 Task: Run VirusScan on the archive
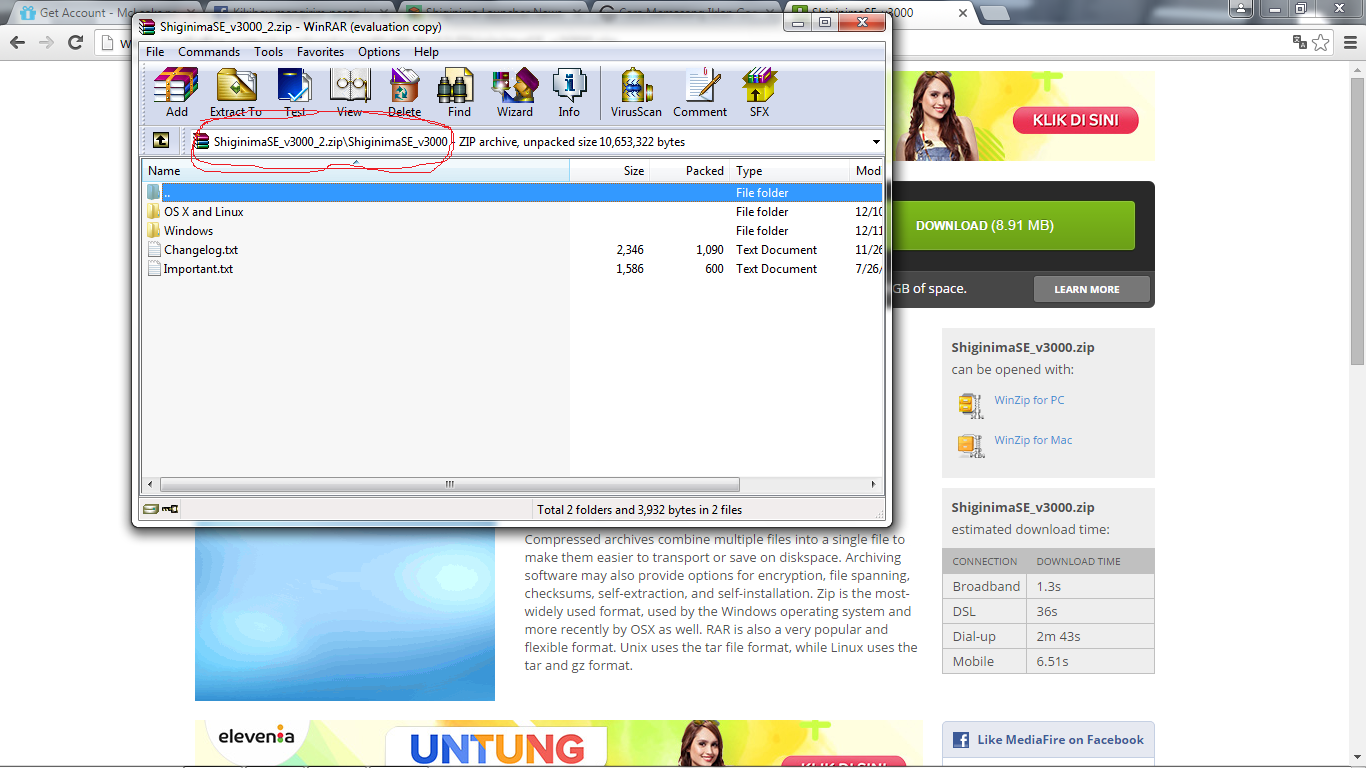[636, 93]
